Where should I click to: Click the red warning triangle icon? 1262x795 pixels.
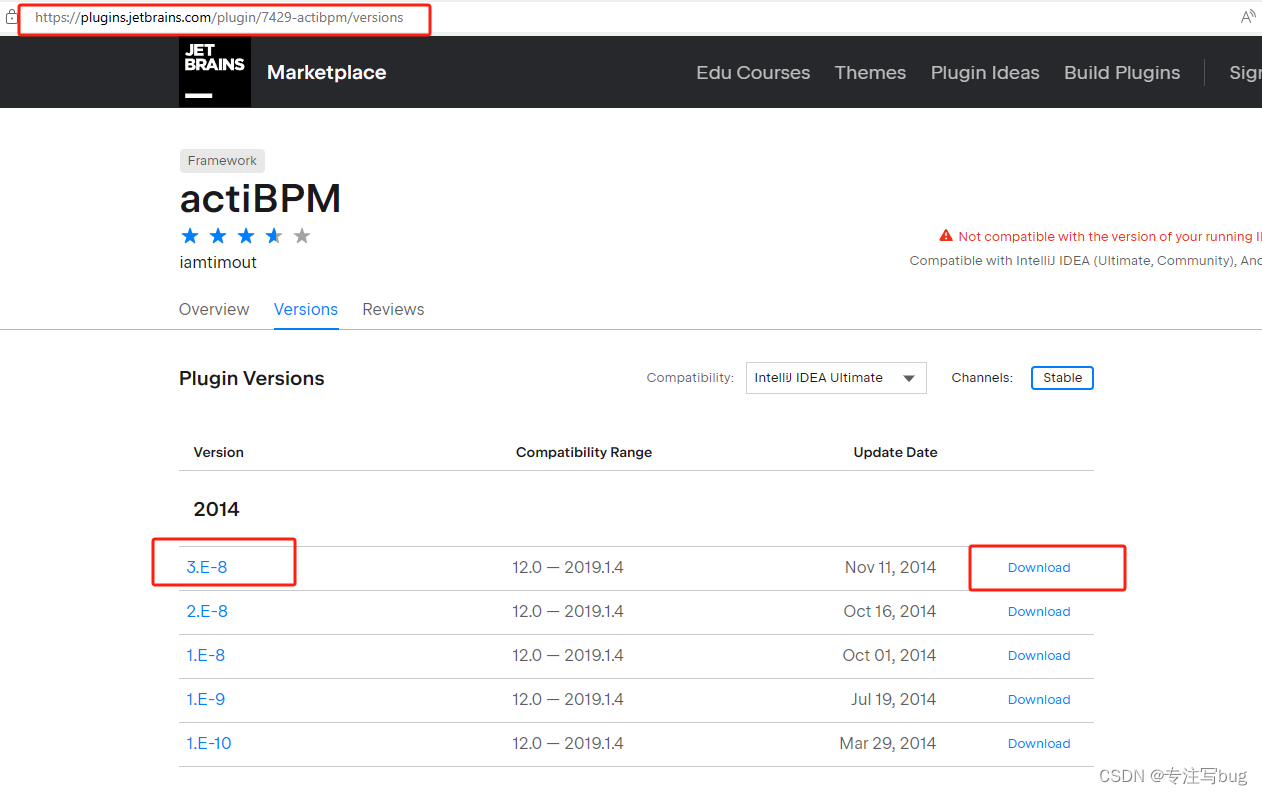pyautogui.click(x=946, y=236)
